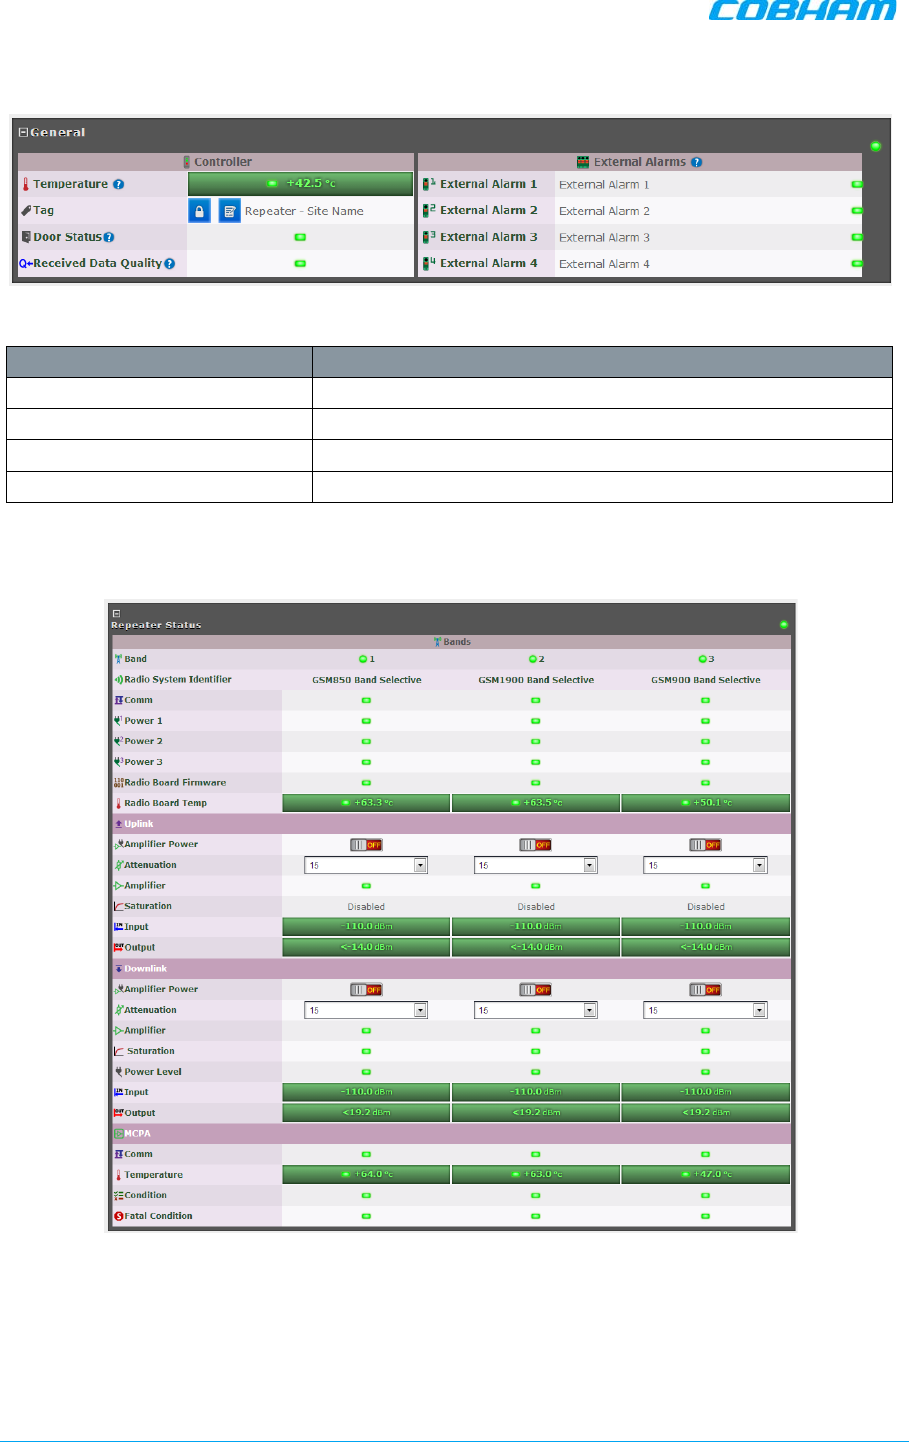
Task: Click the edit note icon beside Repeater tag
Action: coord(230,211)
